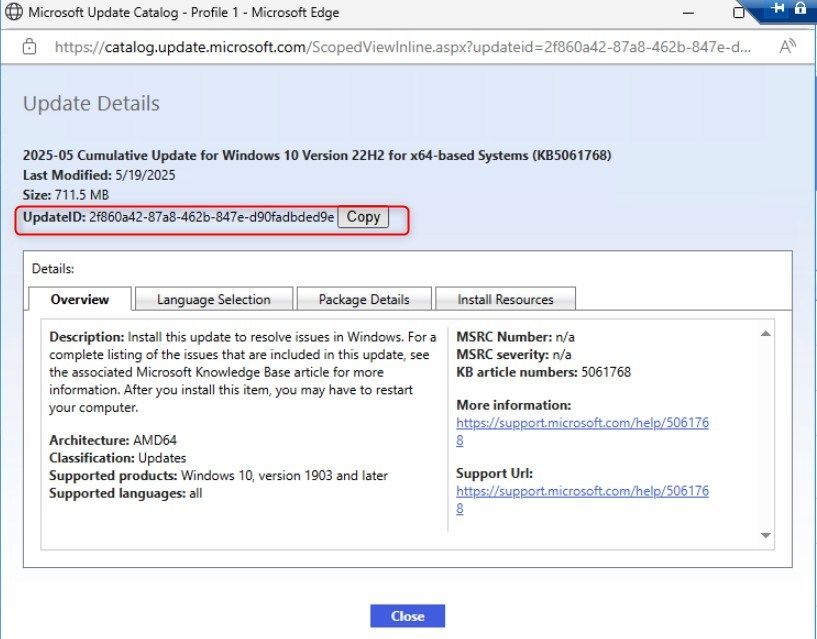The image size is (817, 639).
Task: Click the pin icon in the title bar
Action: click(776, 9)
